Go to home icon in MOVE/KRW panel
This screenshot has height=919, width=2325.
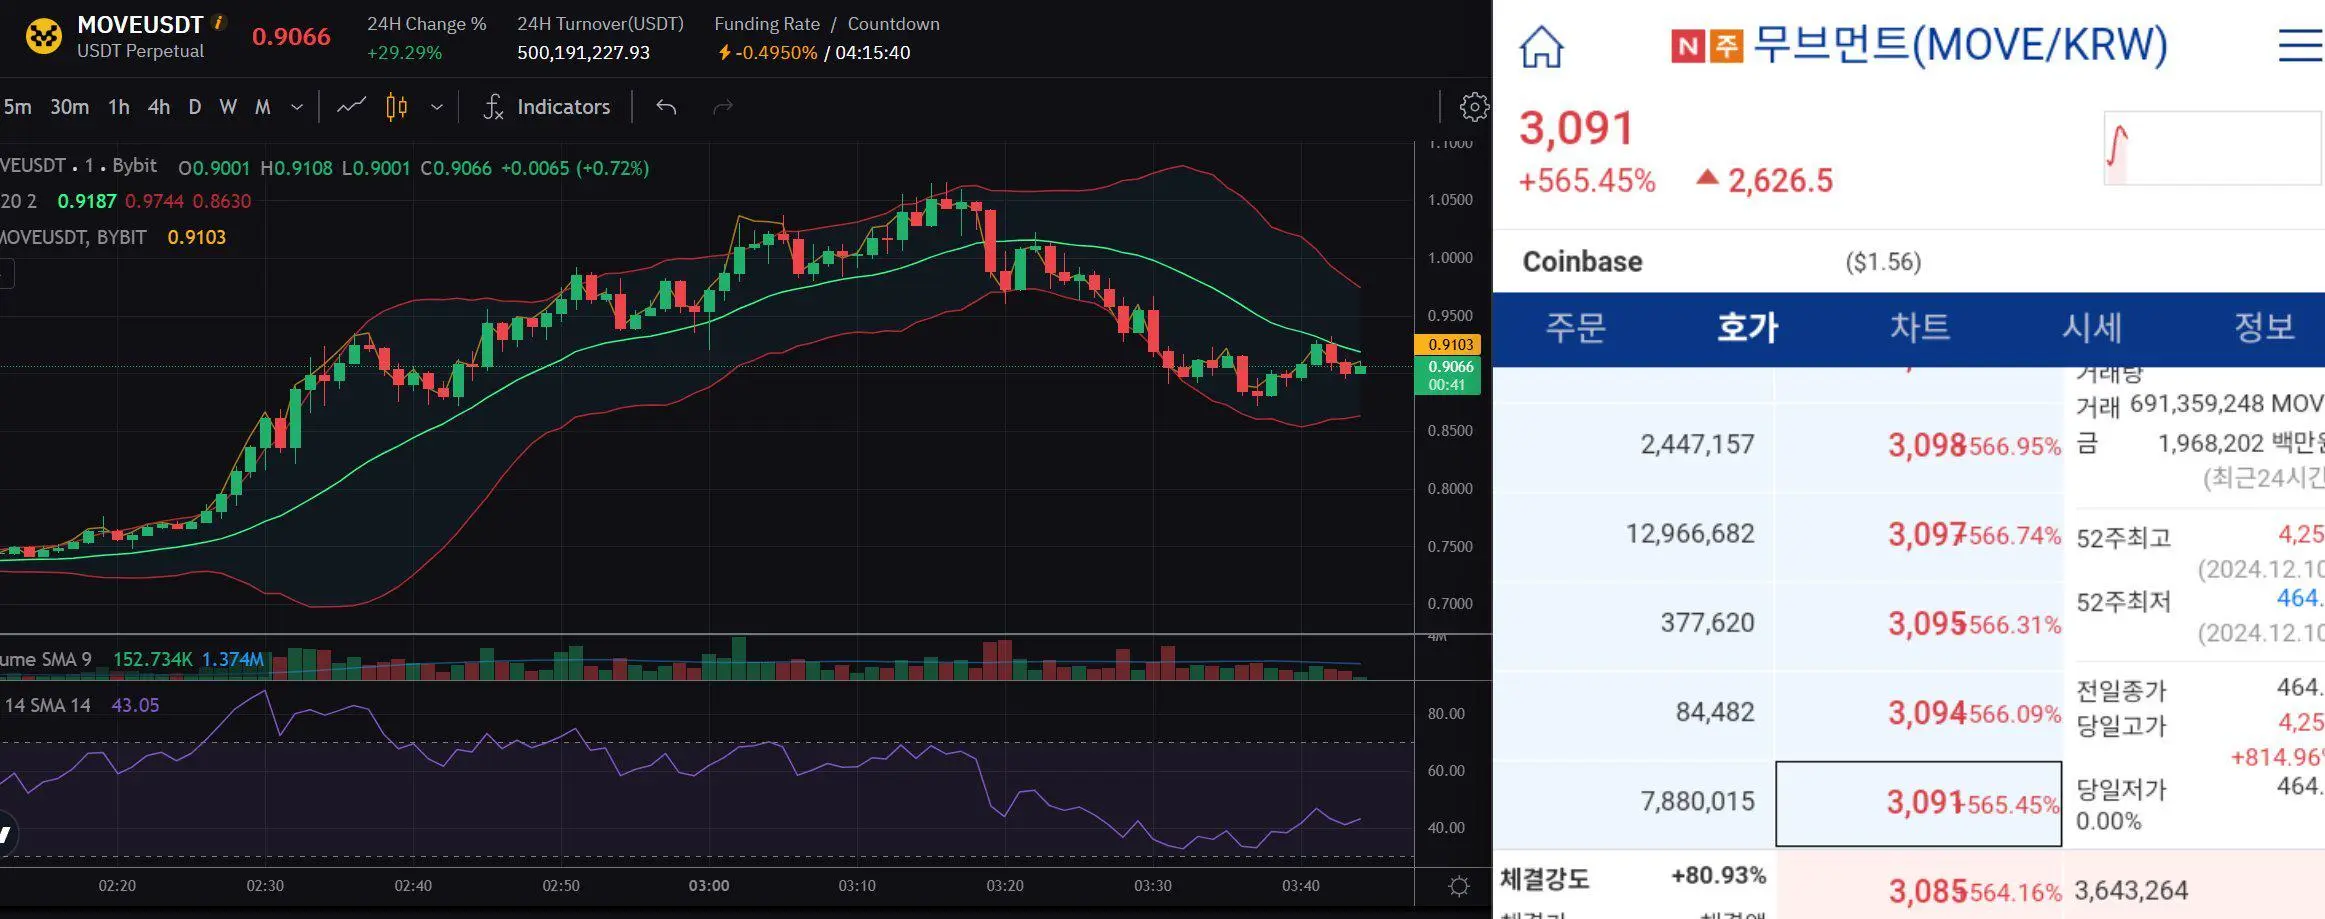pos(1541,46)
